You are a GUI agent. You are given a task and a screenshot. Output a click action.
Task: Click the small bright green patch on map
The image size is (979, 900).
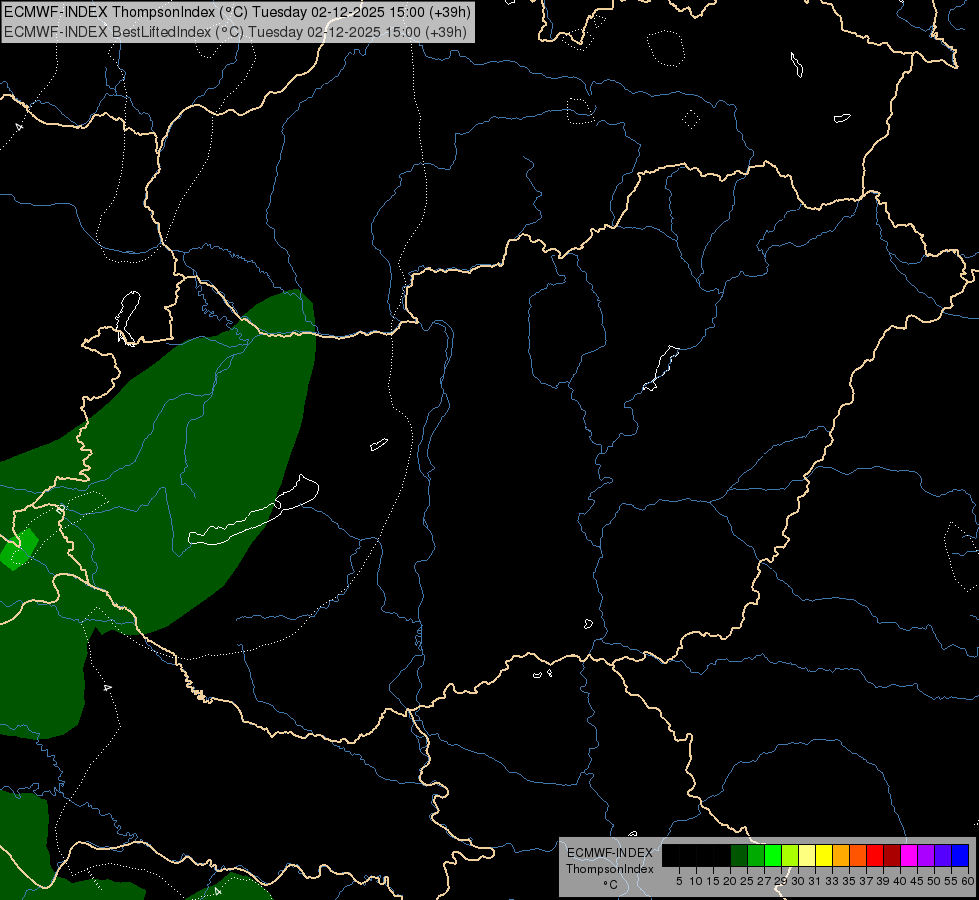click(x=19, y=549)
